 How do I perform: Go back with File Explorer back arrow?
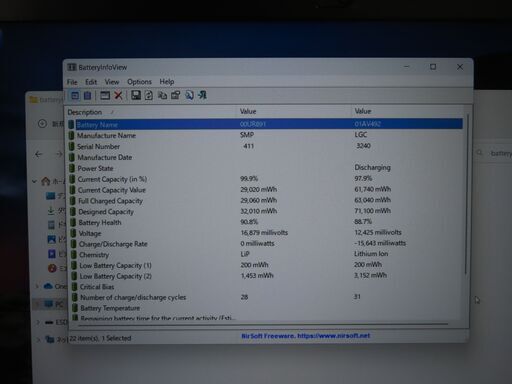point(39,154)
